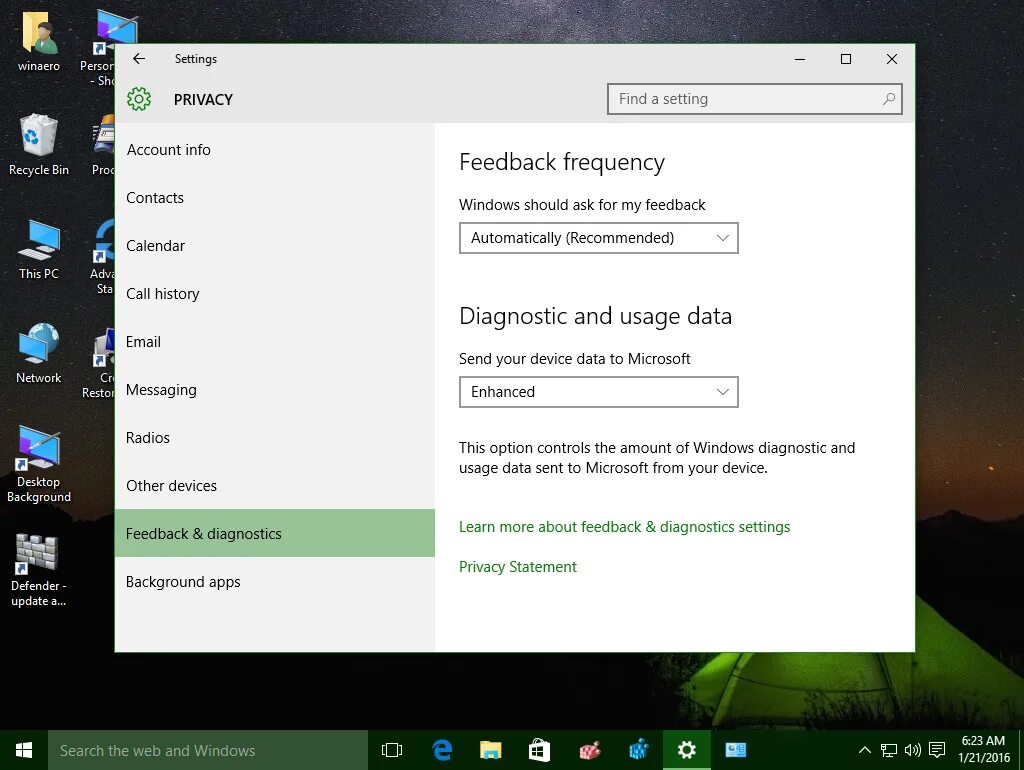
Task: Open Action Center notifications icon
Action: click(937, 750)
